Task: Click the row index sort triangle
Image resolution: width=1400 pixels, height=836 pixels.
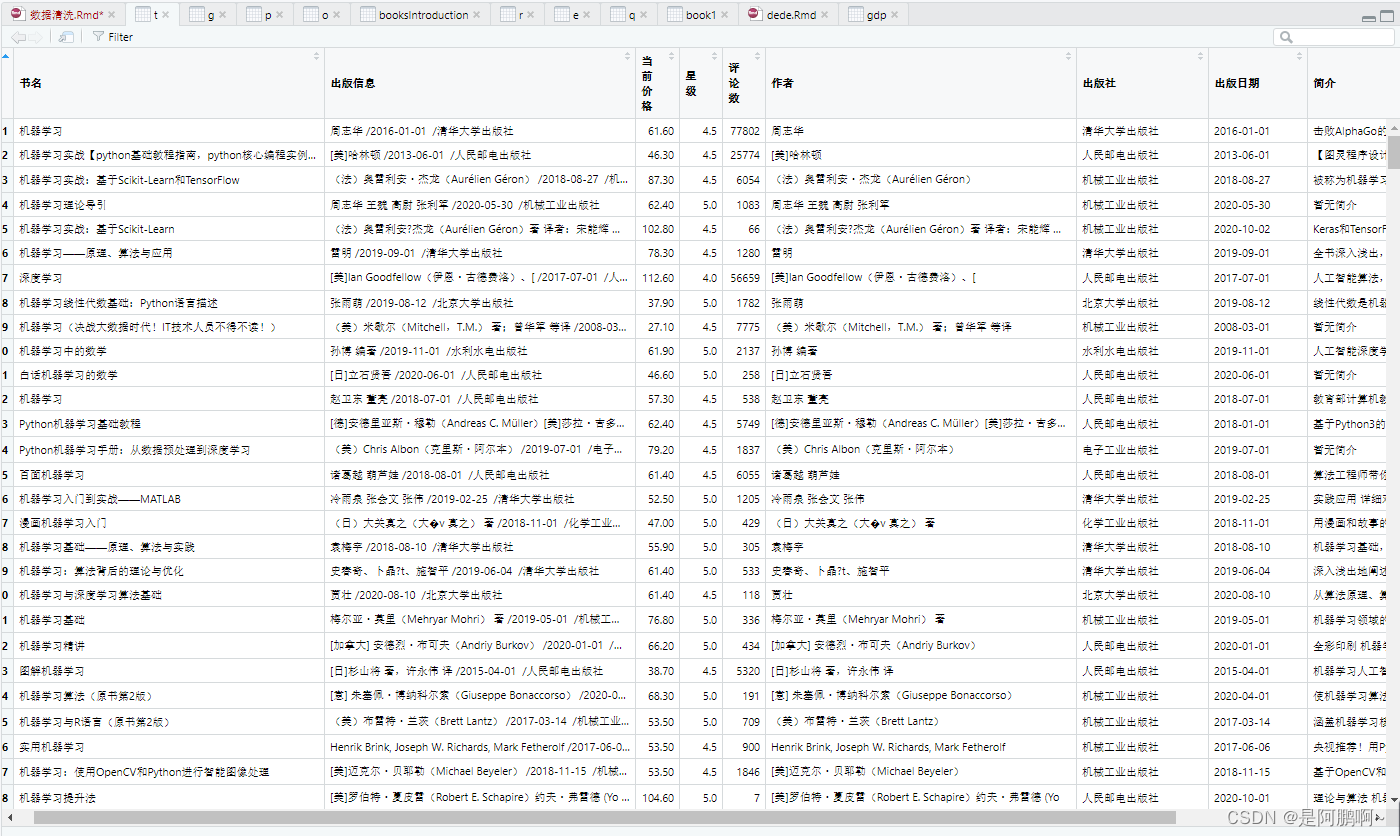Action: (6, 56)
